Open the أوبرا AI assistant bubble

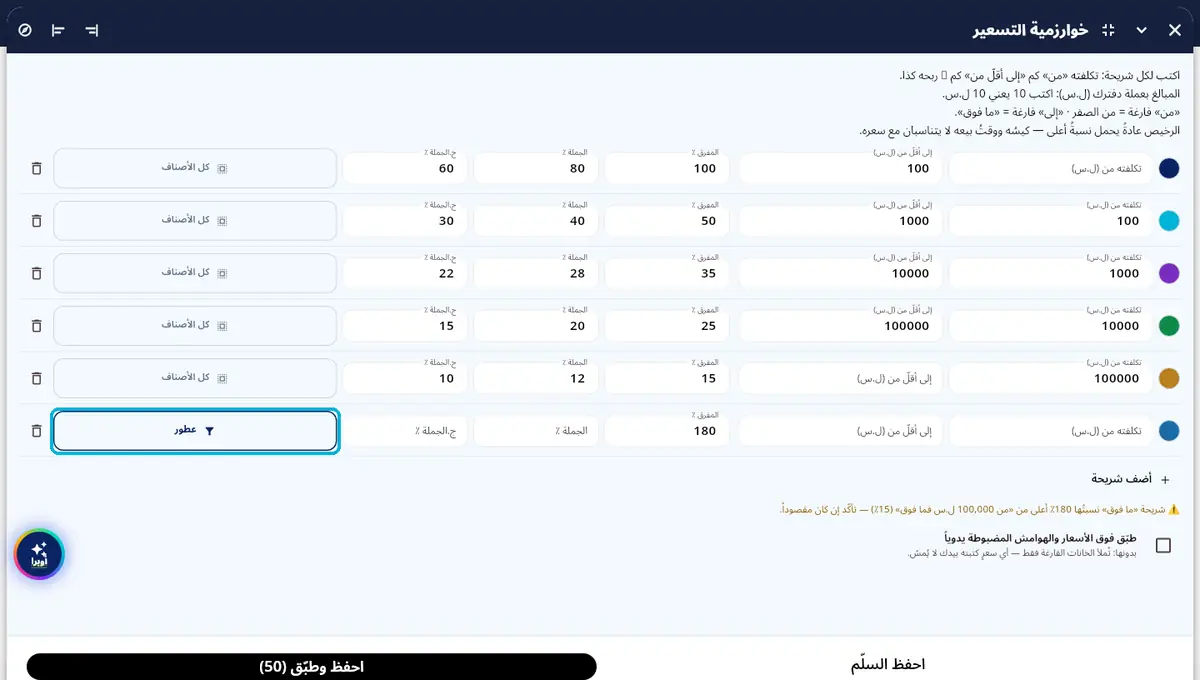pyautogui.click(x=39, y=554)
